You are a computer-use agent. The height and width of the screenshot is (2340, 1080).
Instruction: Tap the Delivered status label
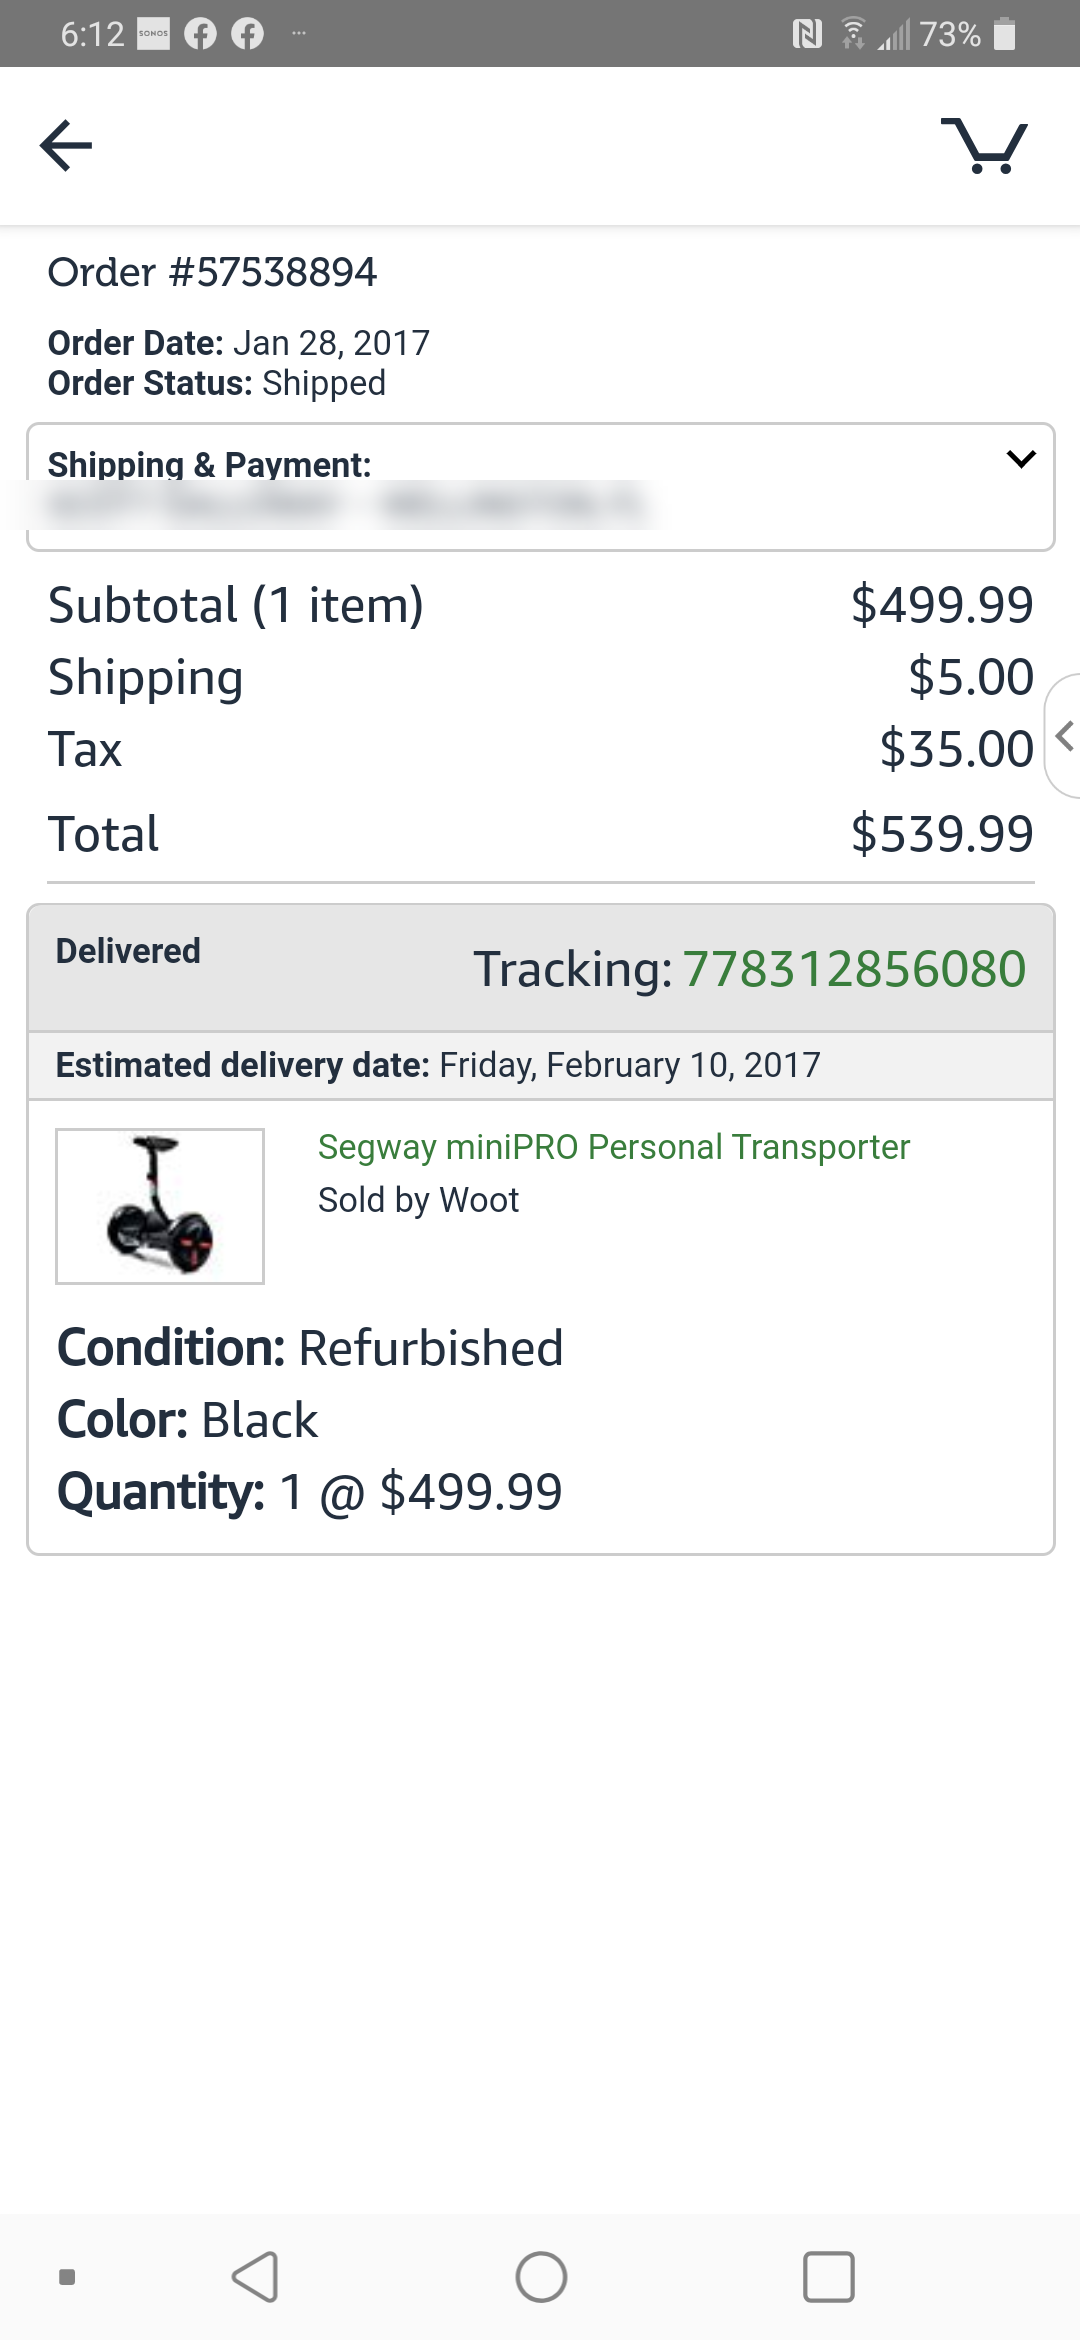coord(128,951)
